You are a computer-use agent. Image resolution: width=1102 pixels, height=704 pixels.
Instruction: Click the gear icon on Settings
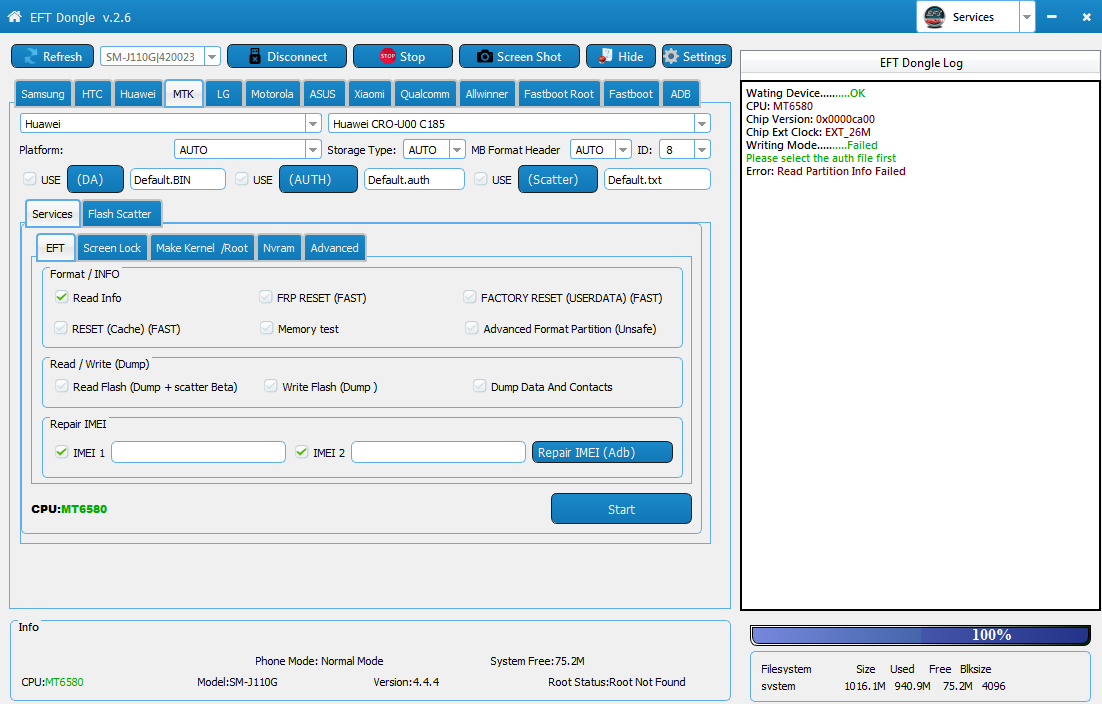click(x=671, y=56)
